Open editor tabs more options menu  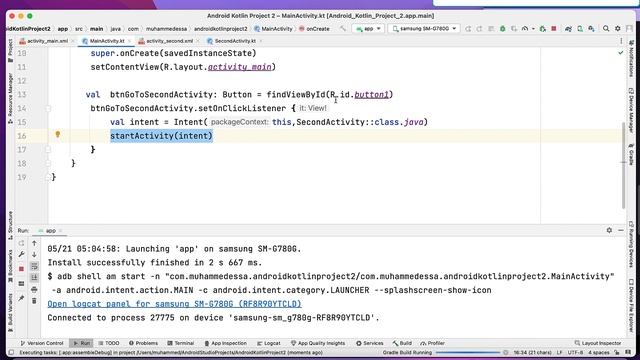click(x=621, y=41)
